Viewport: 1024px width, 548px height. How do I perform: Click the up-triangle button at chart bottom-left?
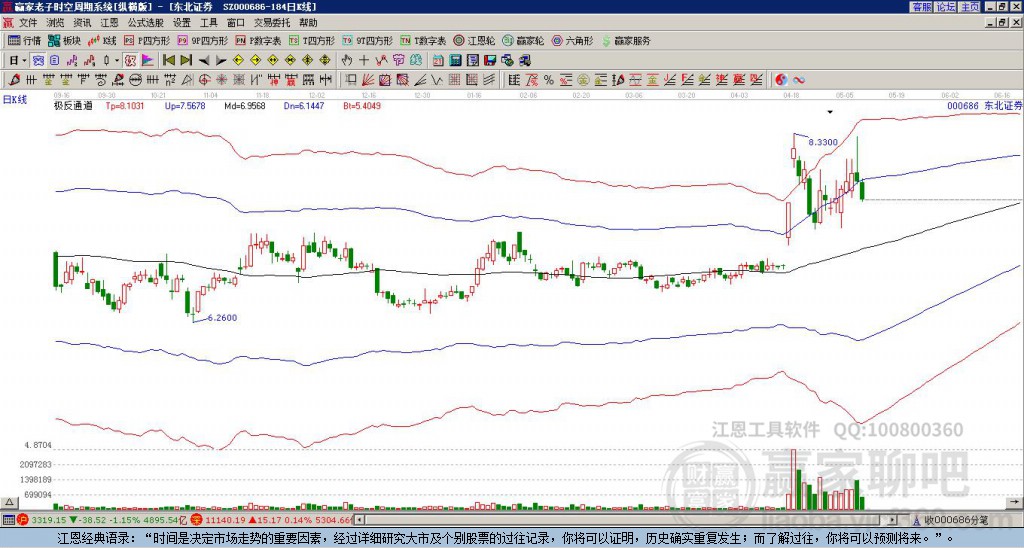point(9,502)
